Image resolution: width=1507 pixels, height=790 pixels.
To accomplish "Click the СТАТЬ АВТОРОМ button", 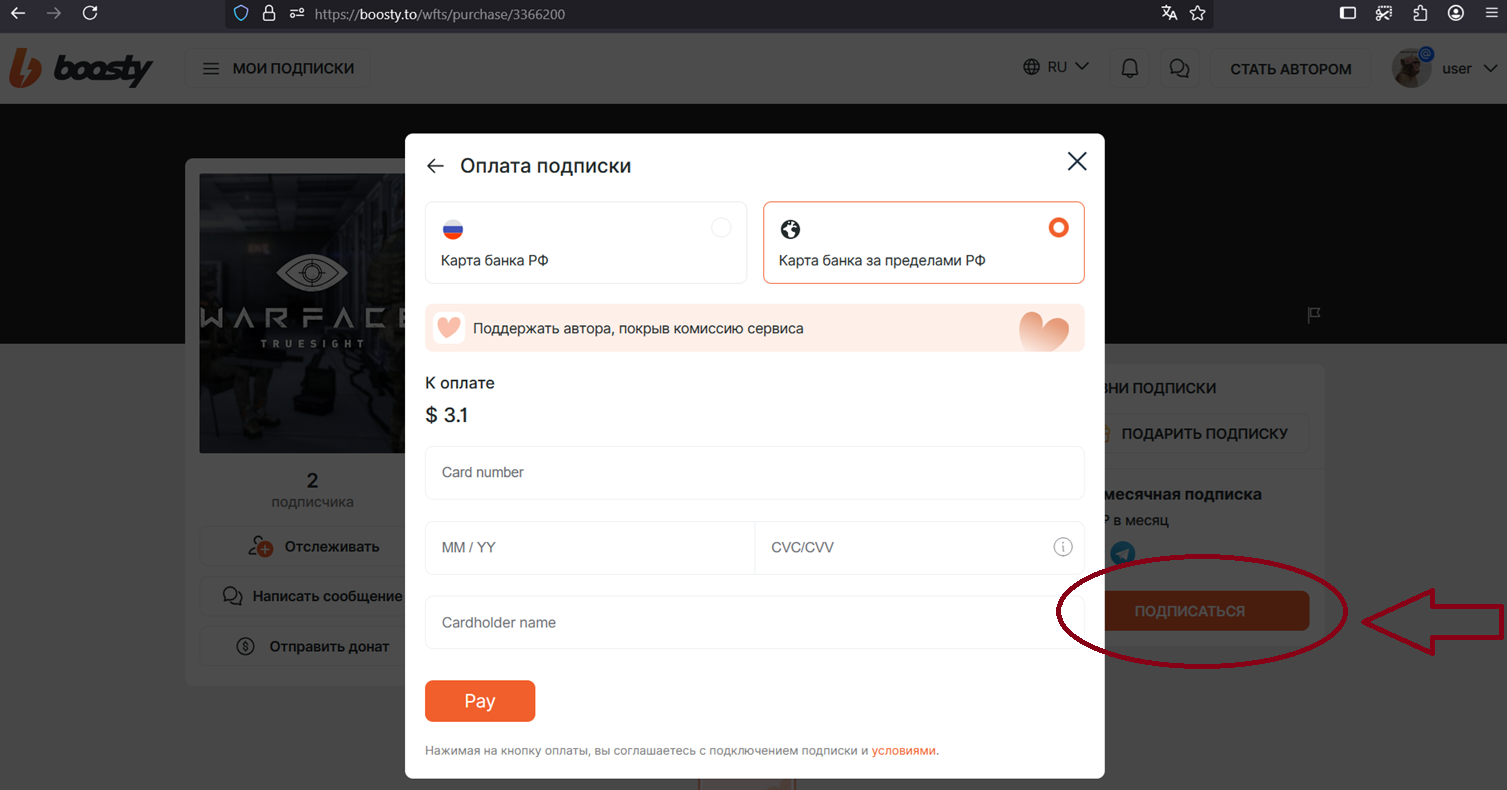I will (1290, 68).
